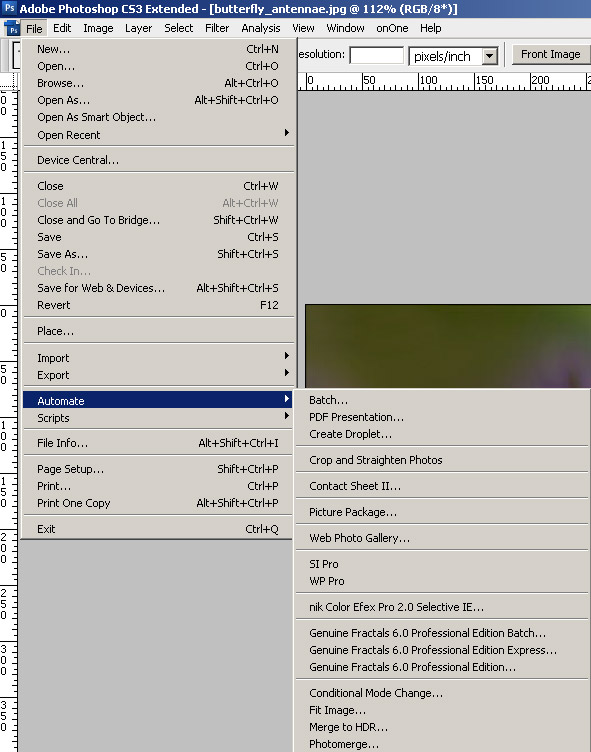
Task: Open the Help menu
Action: coord(430,28)
